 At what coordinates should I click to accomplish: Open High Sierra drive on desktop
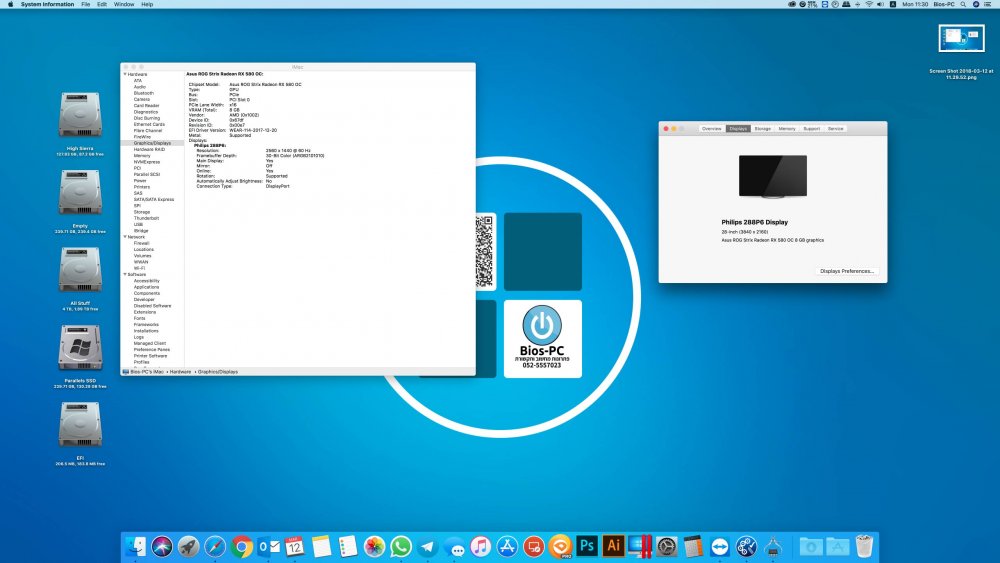tap(80, 115)
